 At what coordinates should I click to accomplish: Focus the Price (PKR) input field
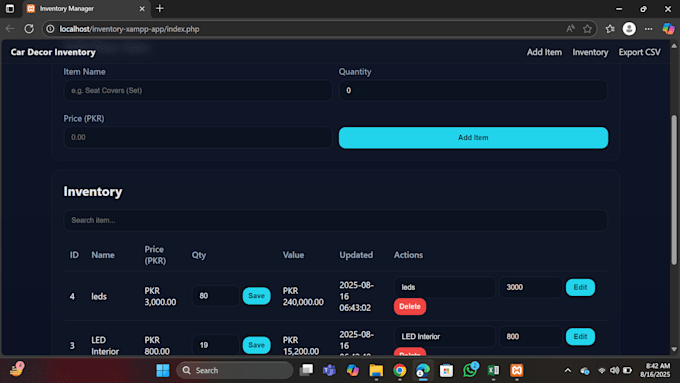tap(198, 137)
